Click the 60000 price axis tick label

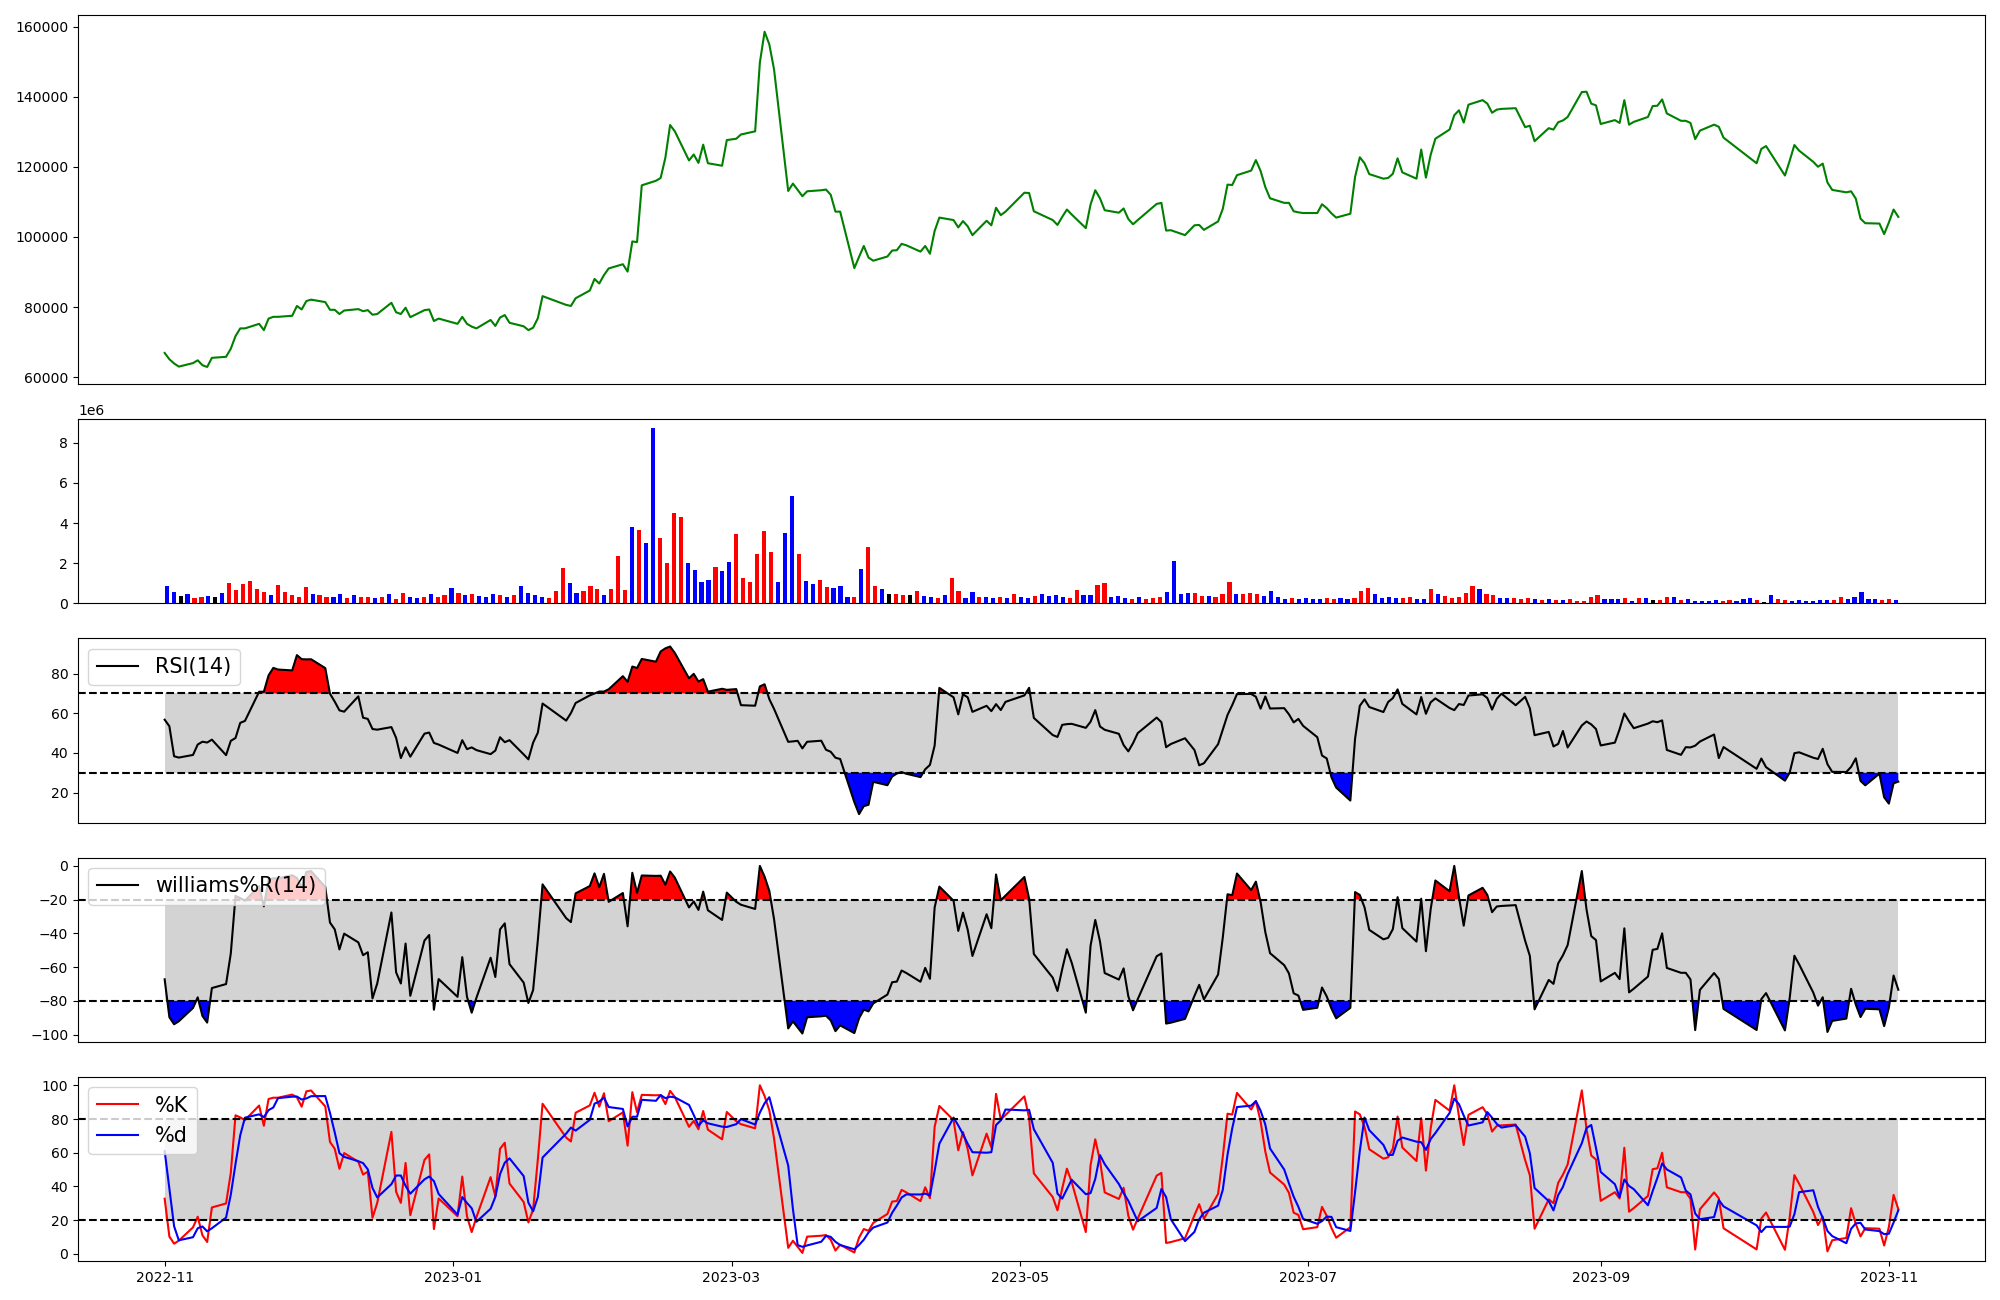tap(46, 378)
